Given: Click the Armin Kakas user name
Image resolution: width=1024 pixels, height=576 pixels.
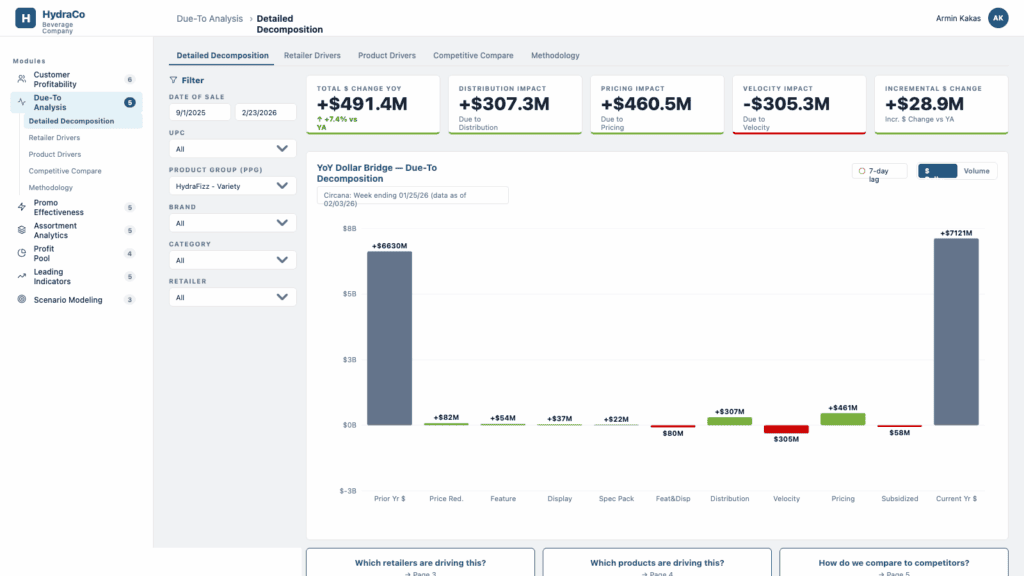Looking at the screenshot, I should (958, 18).
